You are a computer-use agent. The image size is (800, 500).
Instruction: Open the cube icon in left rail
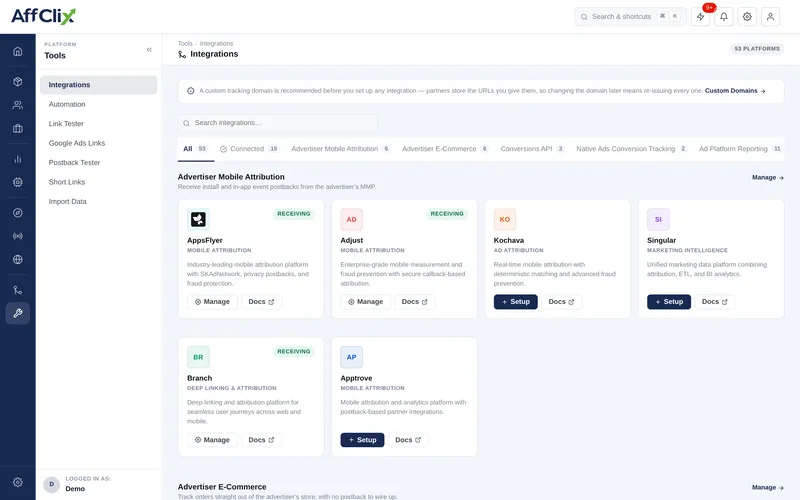pyautogui.click(x=18, y=82)
